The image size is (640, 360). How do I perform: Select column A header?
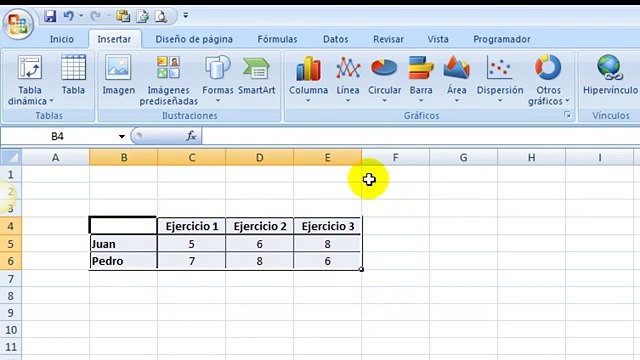click(56, 158)
